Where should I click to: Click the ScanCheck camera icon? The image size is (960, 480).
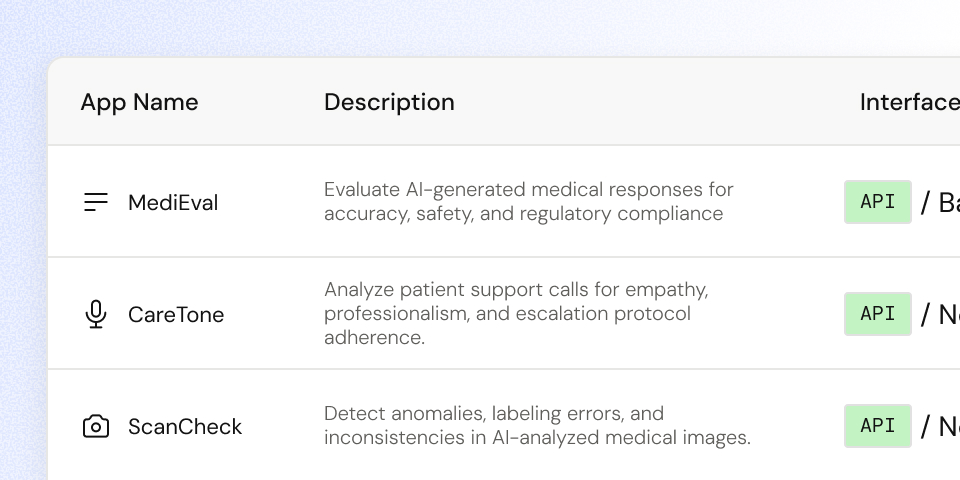pyautogui.click(x=96, y=426)
